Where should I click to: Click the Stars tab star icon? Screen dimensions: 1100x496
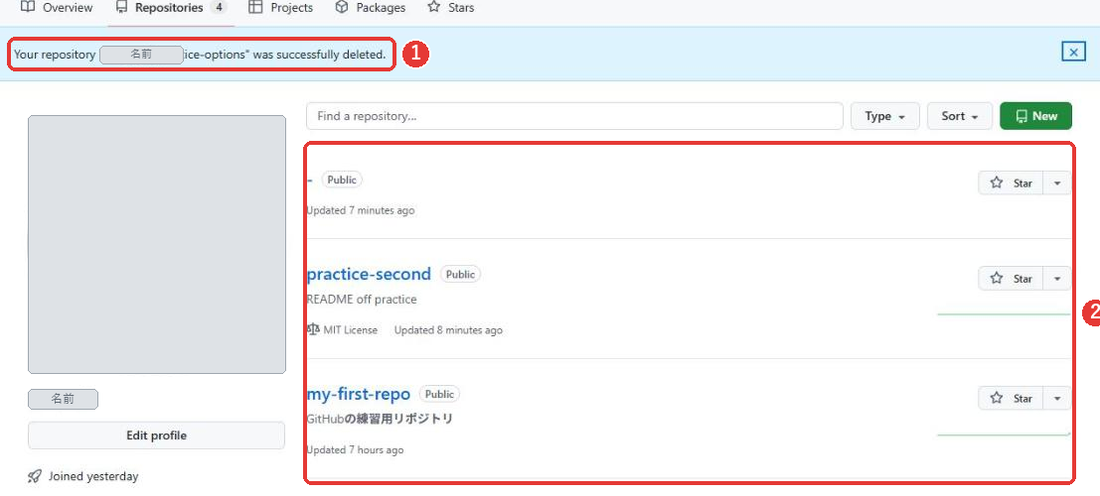pos(434,7)
